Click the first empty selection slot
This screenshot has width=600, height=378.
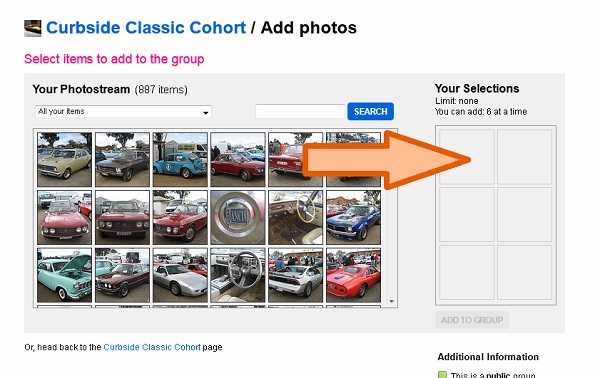tap(466, 157)
